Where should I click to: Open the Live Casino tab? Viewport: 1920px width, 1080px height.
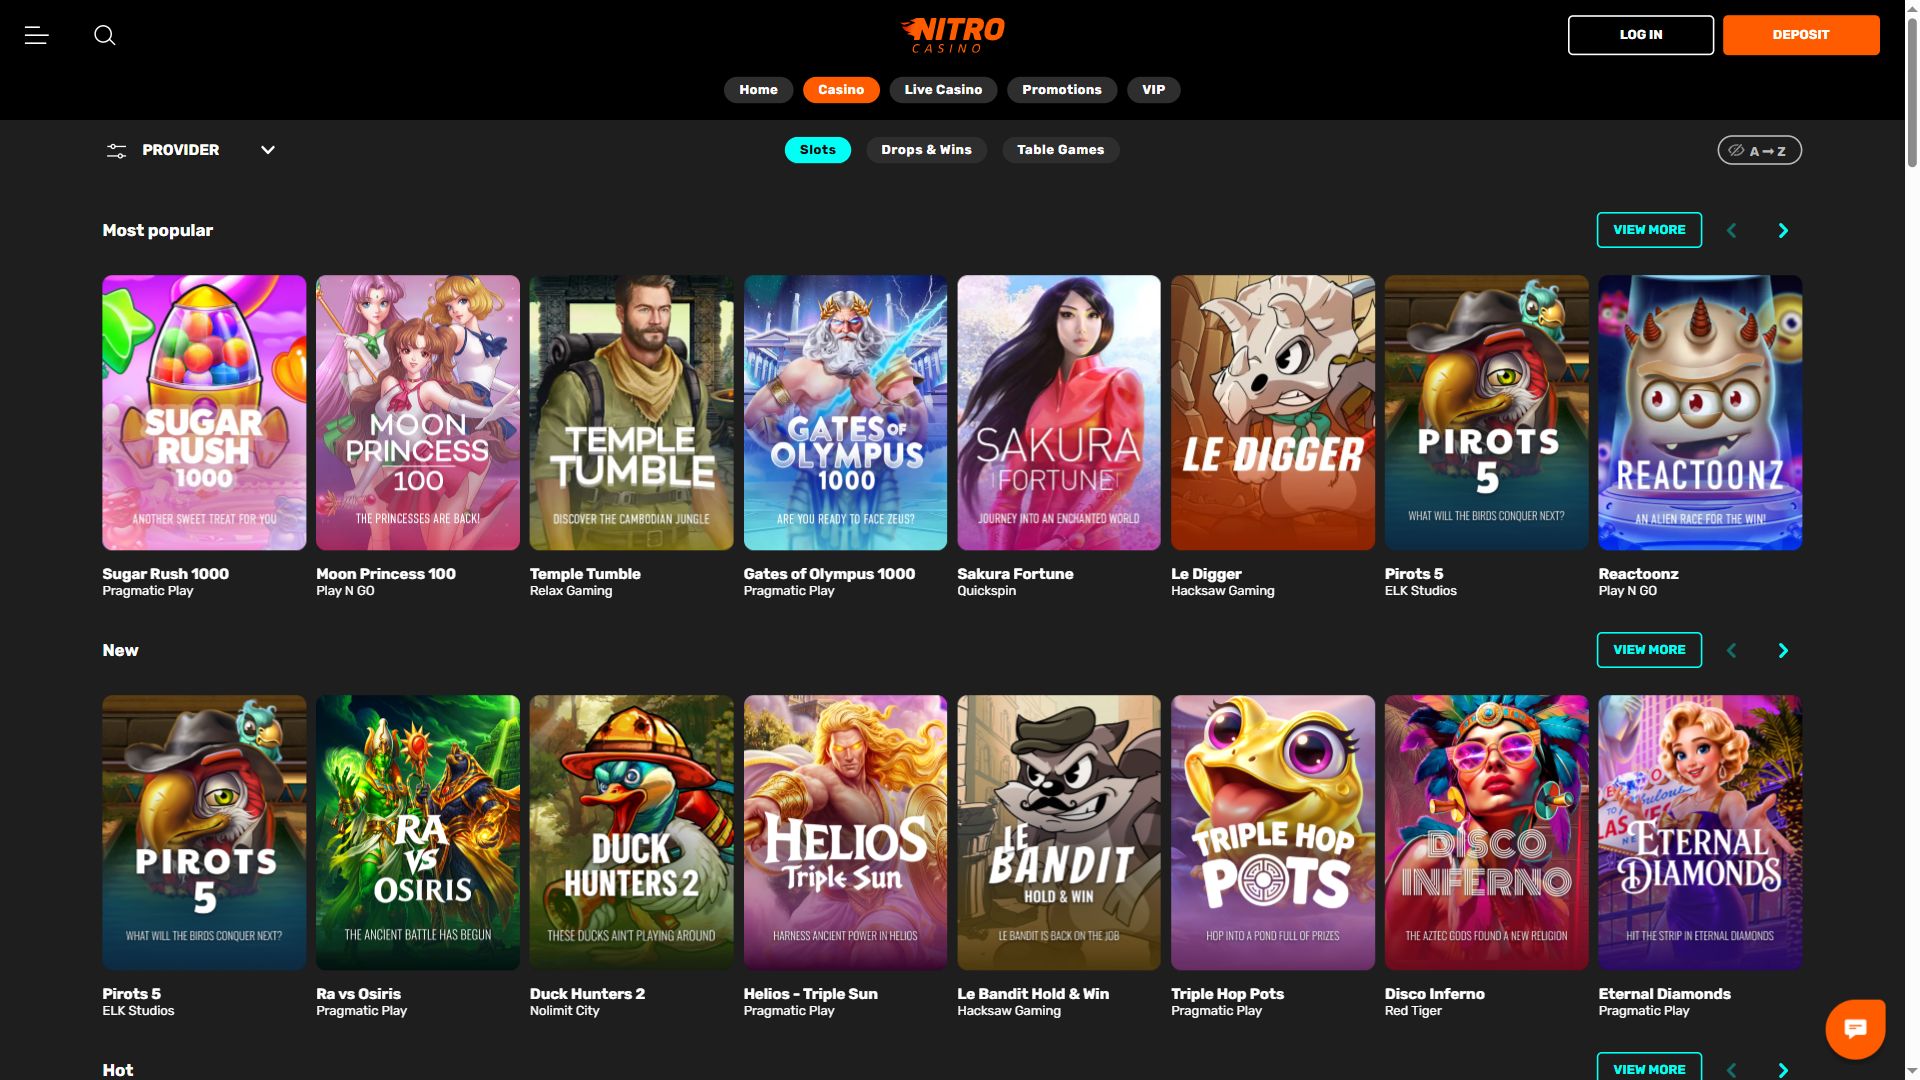(x=943, y=90)
